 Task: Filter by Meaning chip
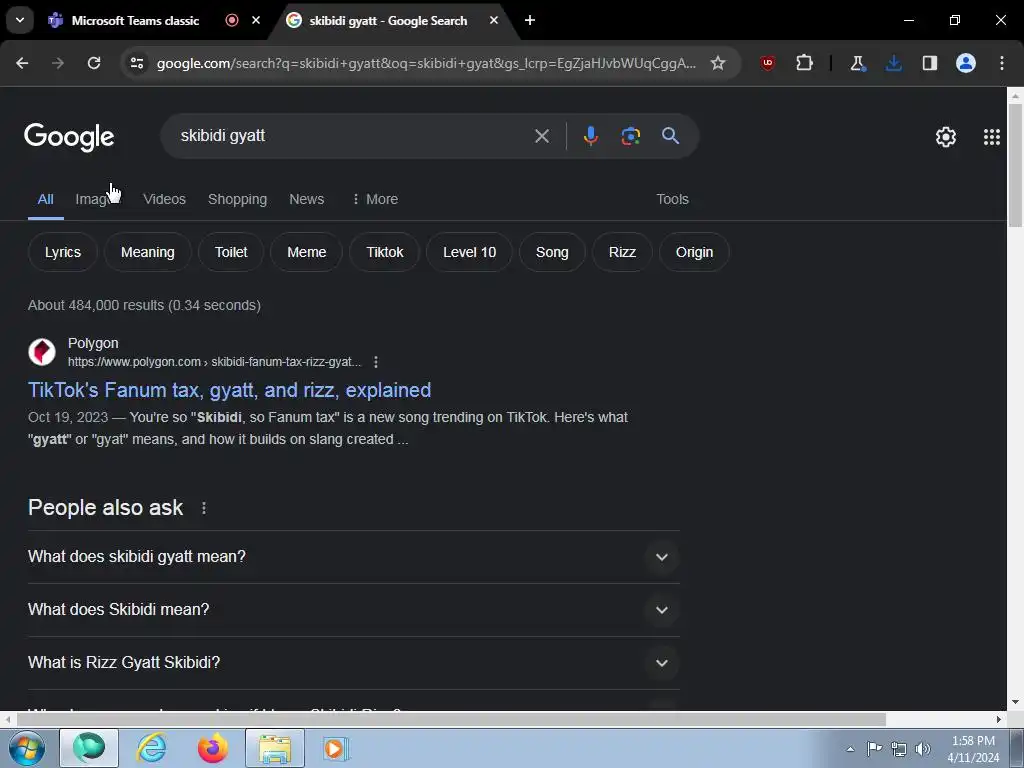click(x=148, y=252)
